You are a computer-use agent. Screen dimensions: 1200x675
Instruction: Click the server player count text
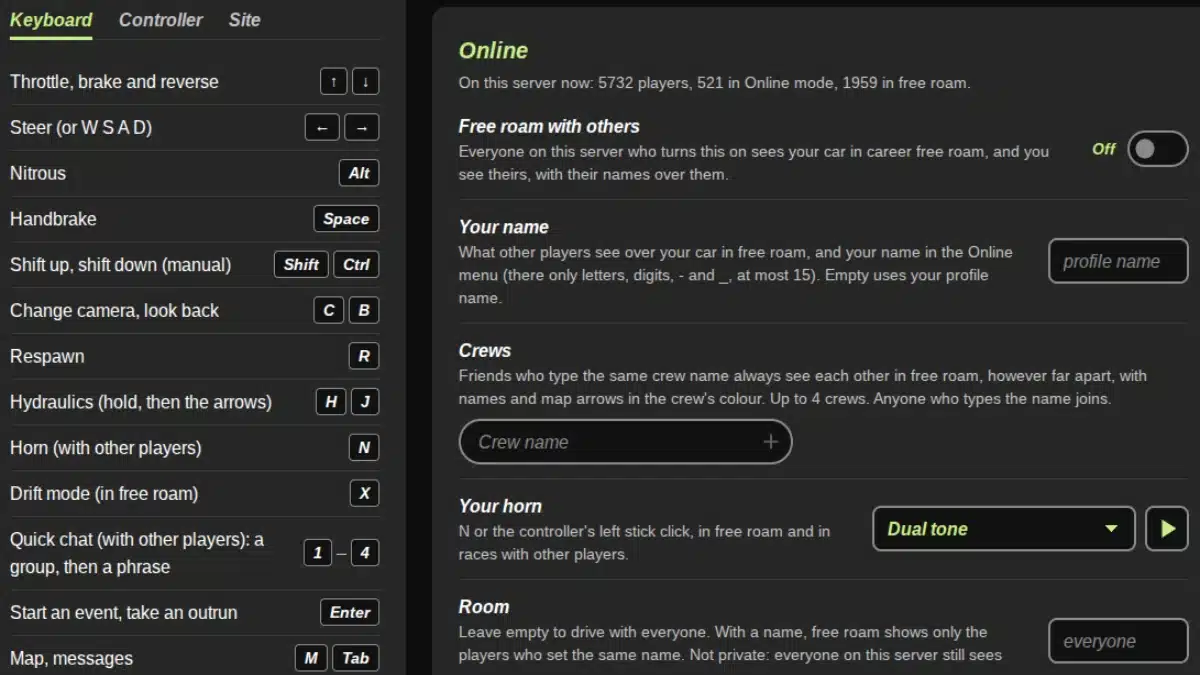click(714, 83)
